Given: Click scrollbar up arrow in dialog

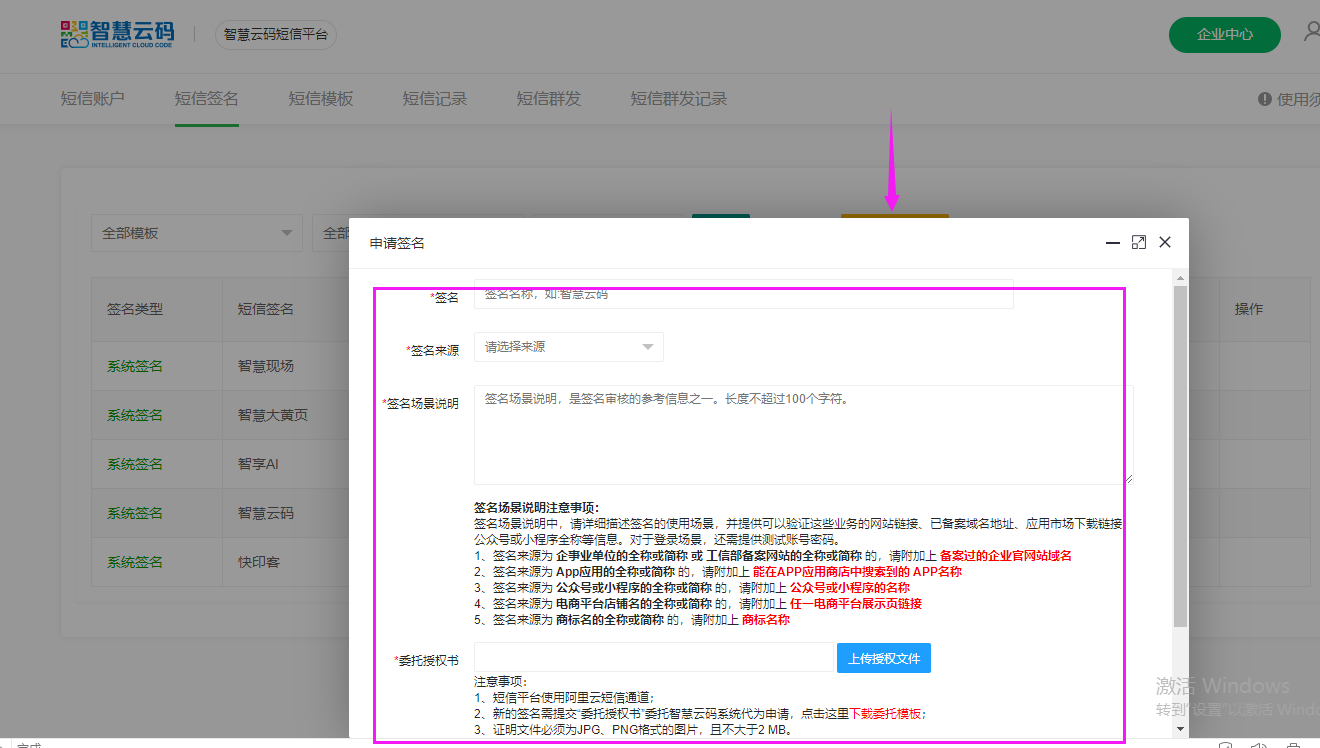Looking at the screenshot, I should coord(1180,277).
